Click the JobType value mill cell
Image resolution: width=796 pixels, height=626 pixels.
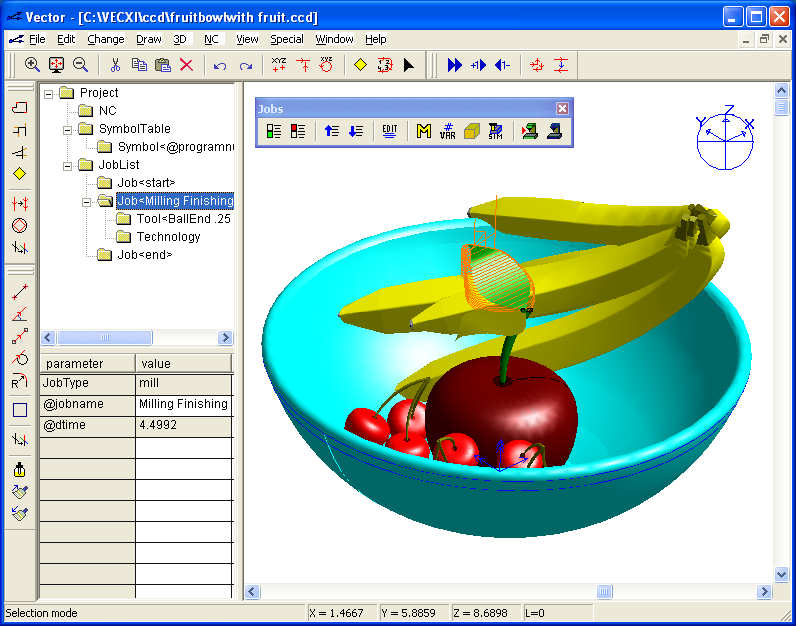tap(184, 383)
